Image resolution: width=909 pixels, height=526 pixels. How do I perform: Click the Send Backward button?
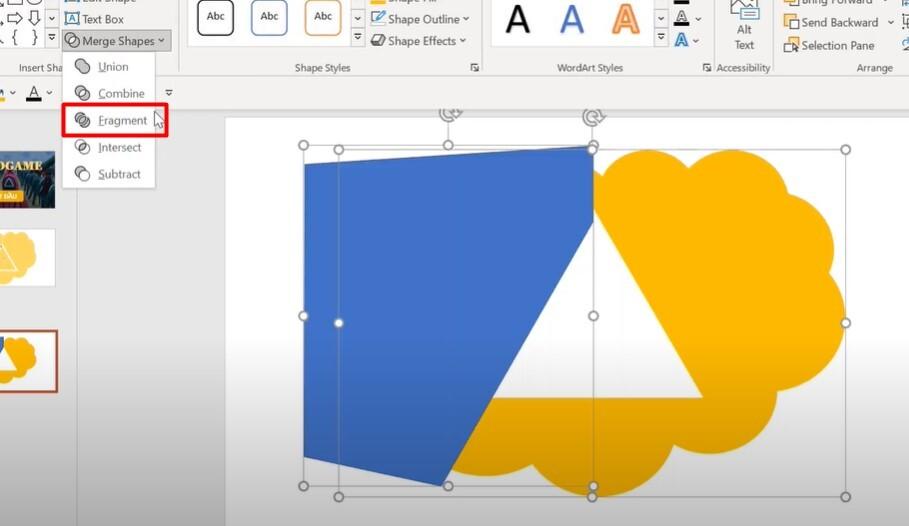831,23
